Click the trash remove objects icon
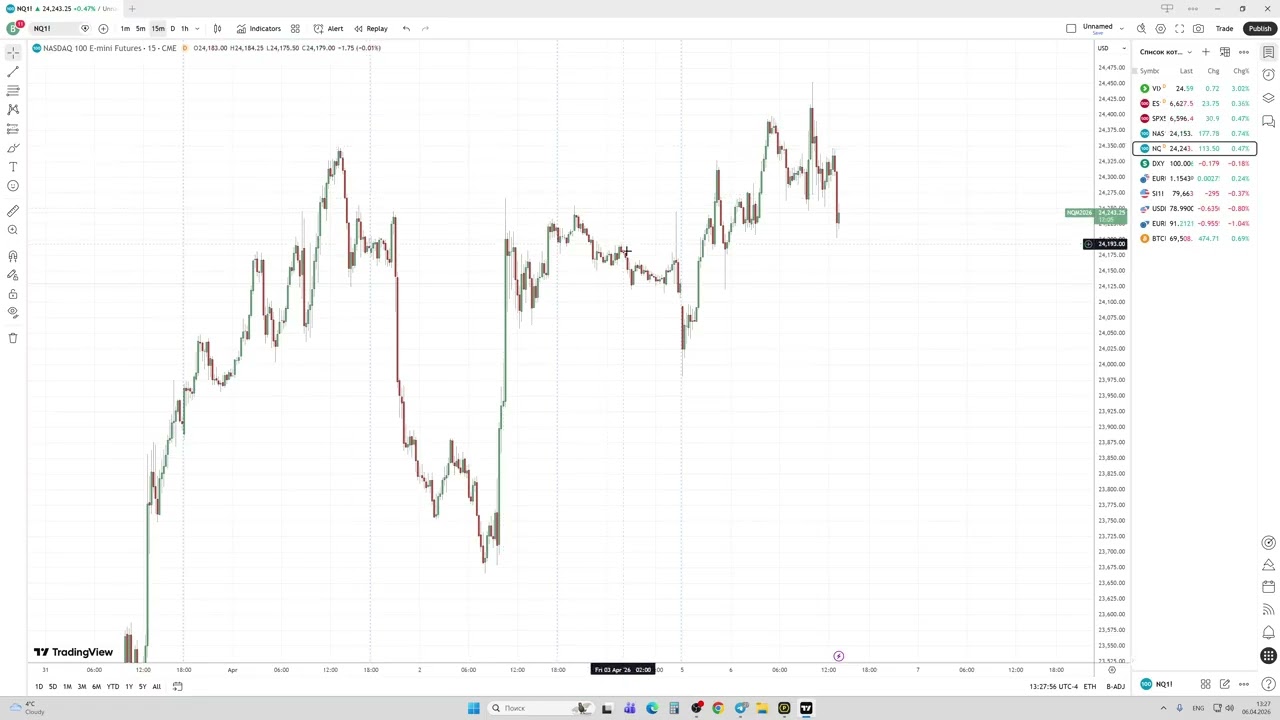This screenshot has height=720, width=1280. [13, 338]
